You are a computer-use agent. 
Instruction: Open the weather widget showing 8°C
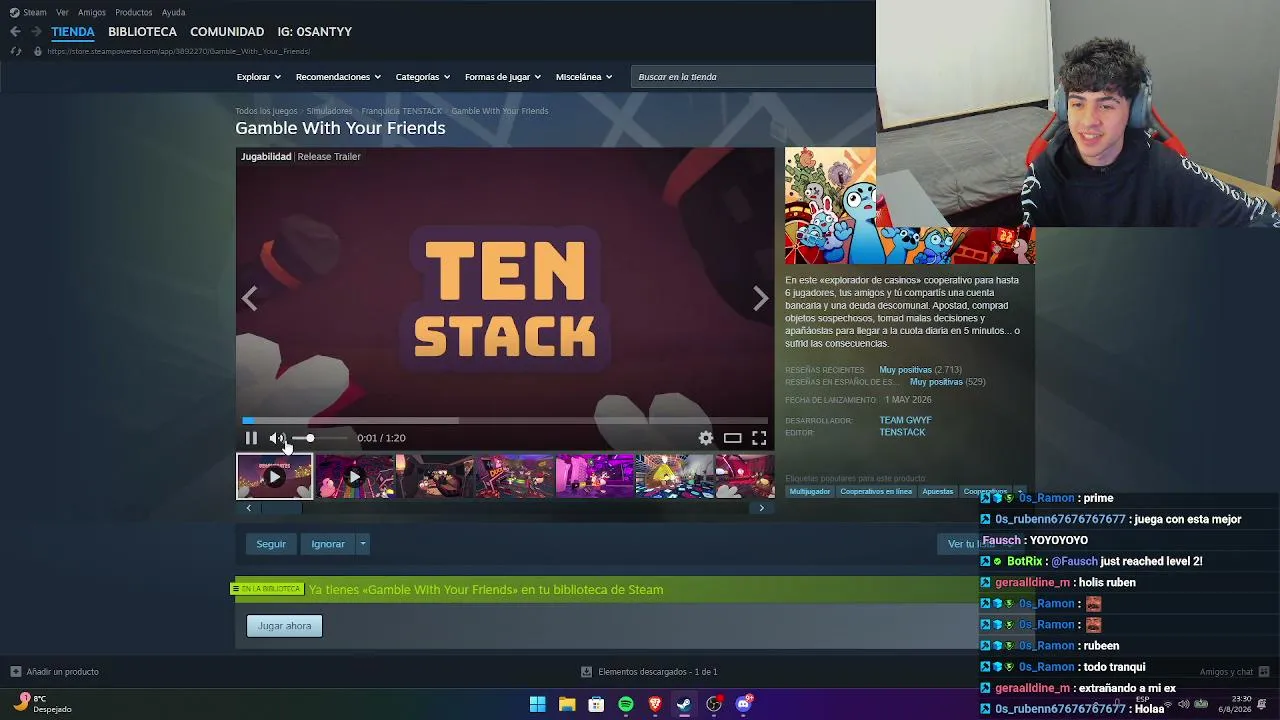pos(42,704)
